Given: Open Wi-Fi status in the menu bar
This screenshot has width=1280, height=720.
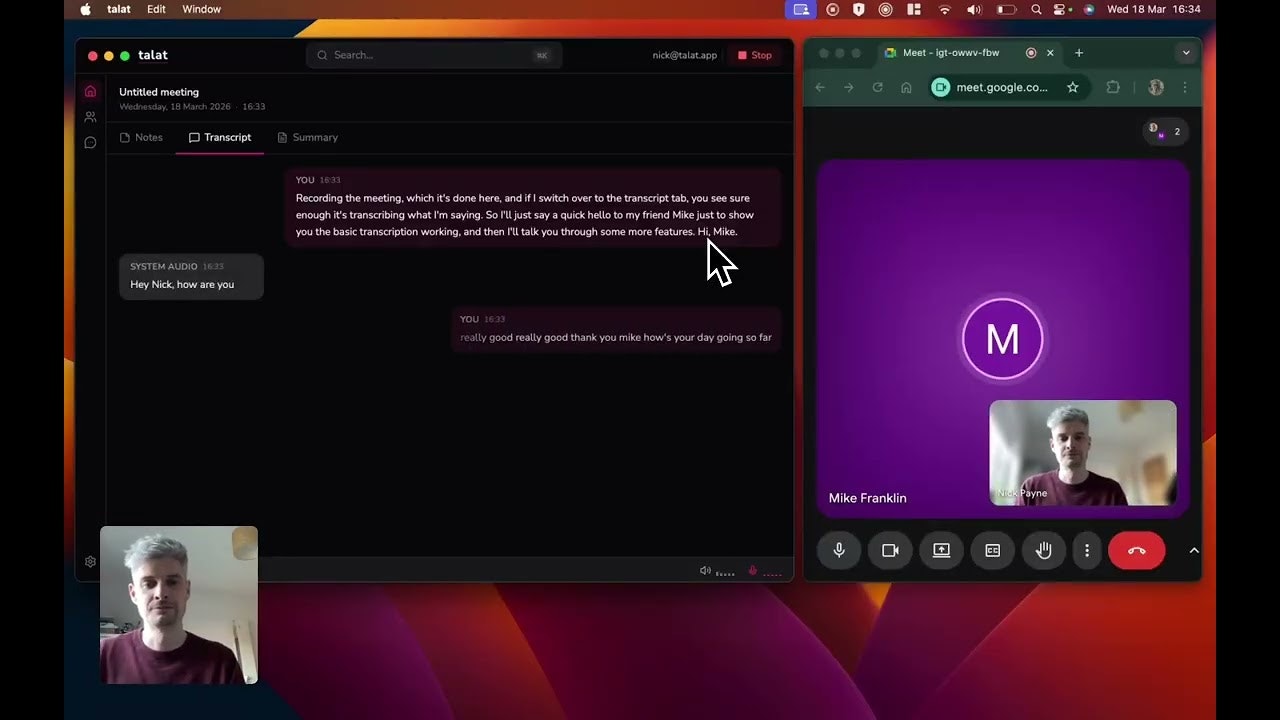Looking at the screenshot, I should 945,9.
